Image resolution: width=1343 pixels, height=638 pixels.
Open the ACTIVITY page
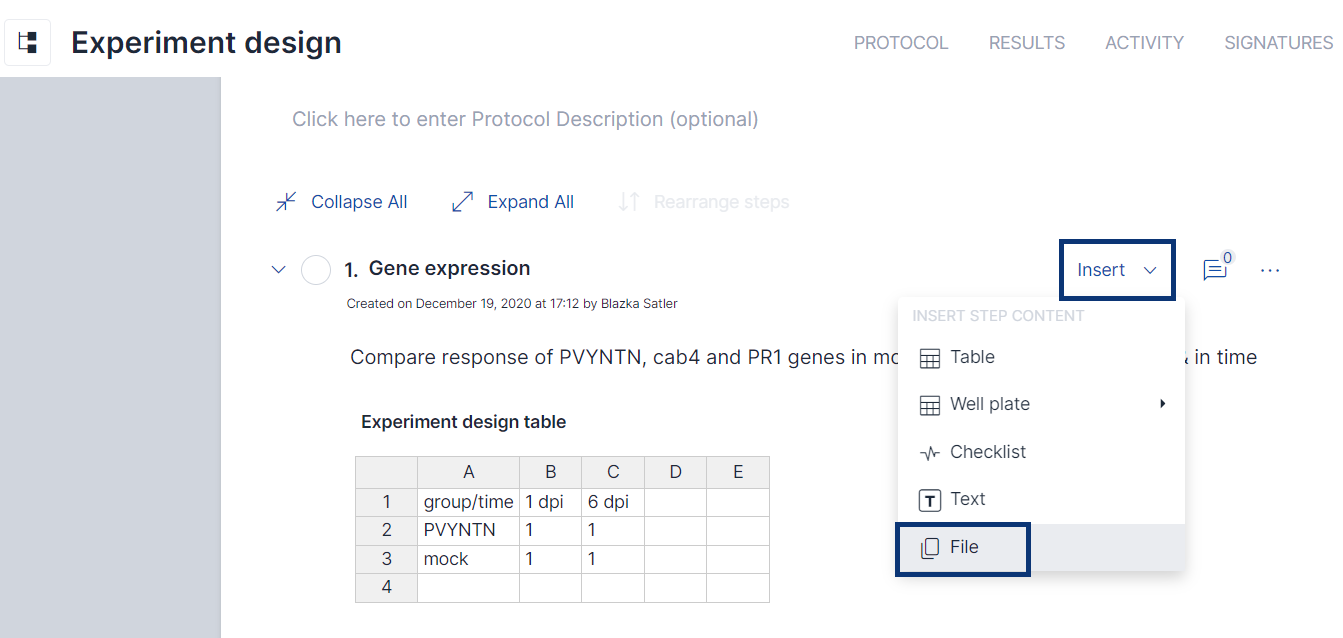pos(1144,42)
